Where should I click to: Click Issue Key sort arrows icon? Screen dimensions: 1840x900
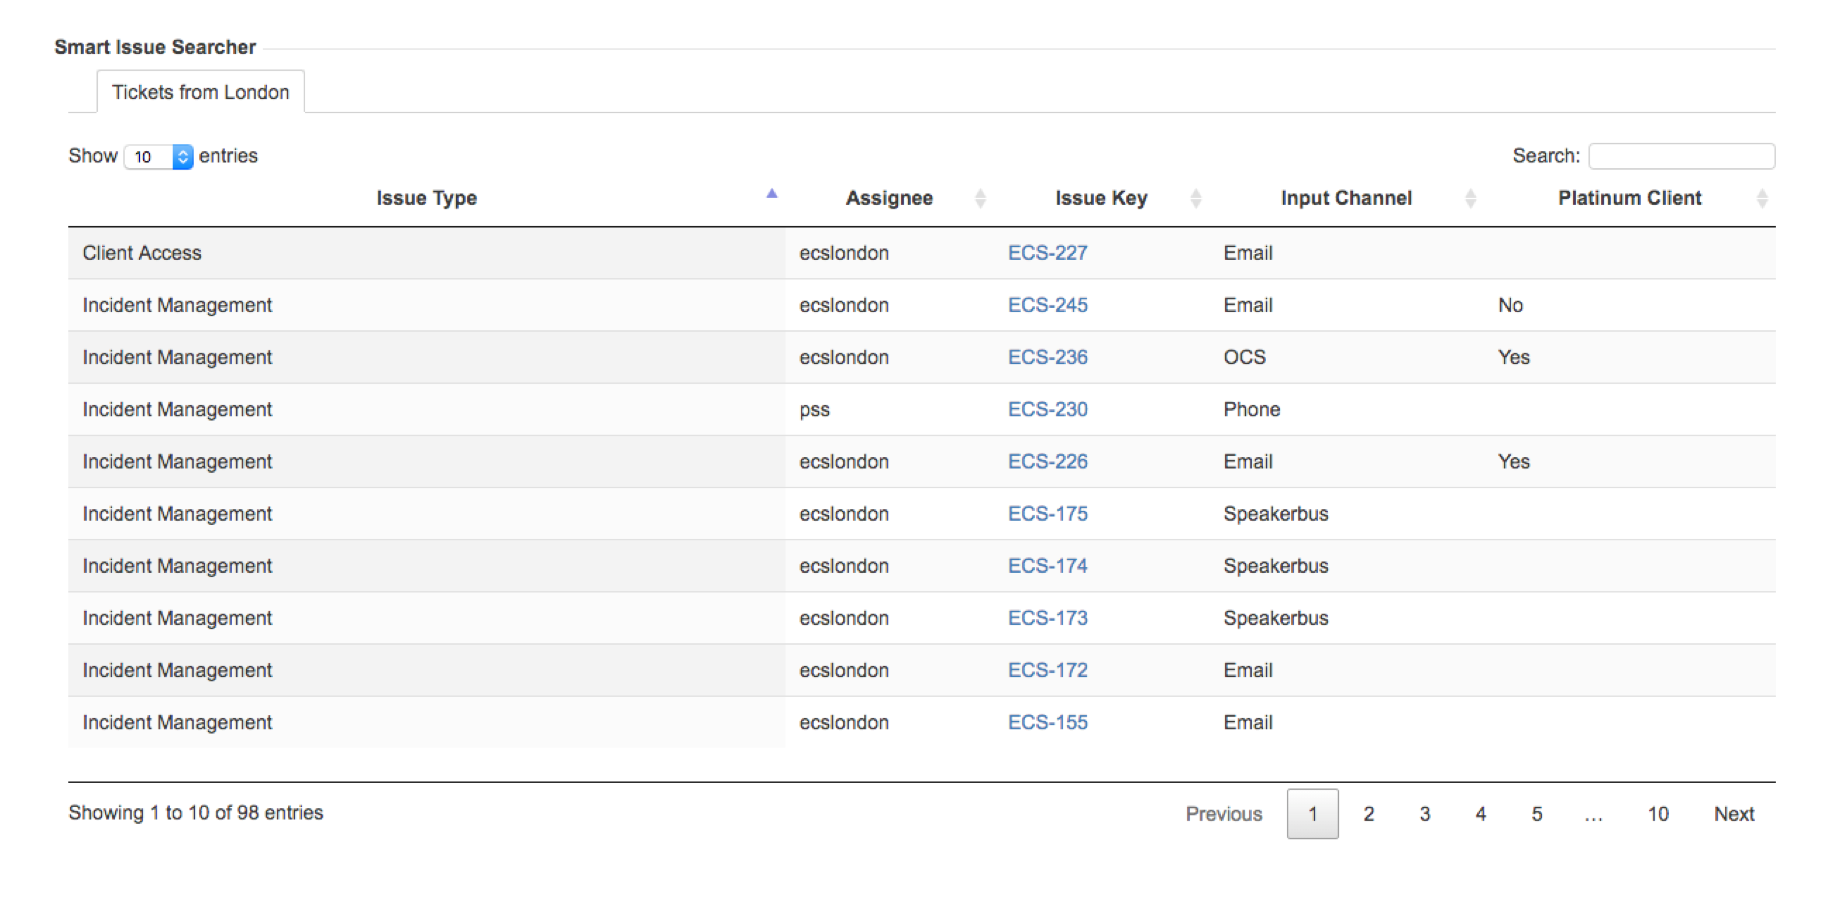click(1195, 199)
